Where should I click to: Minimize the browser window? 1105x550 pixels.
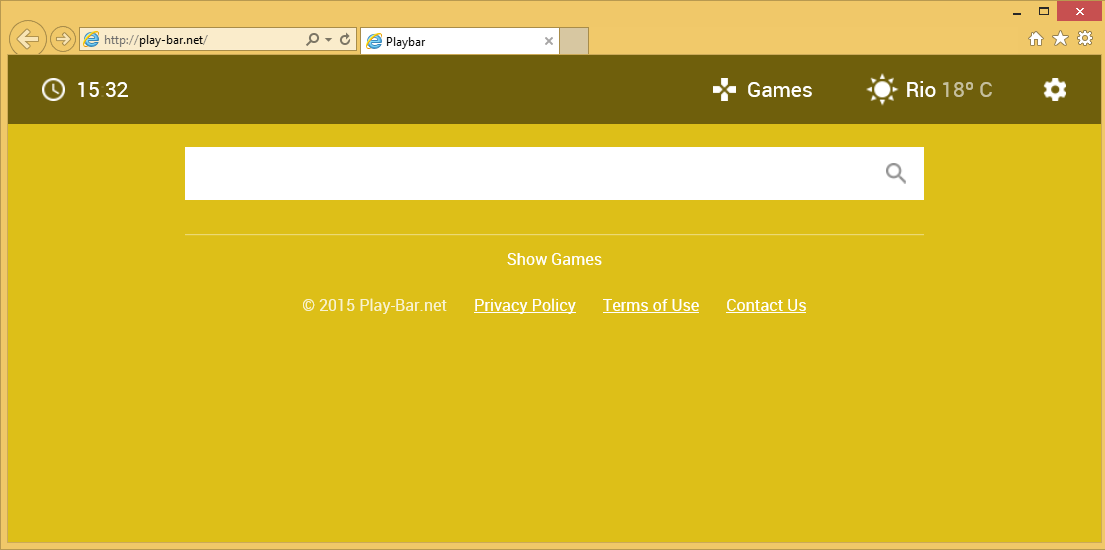point(1017,12)
